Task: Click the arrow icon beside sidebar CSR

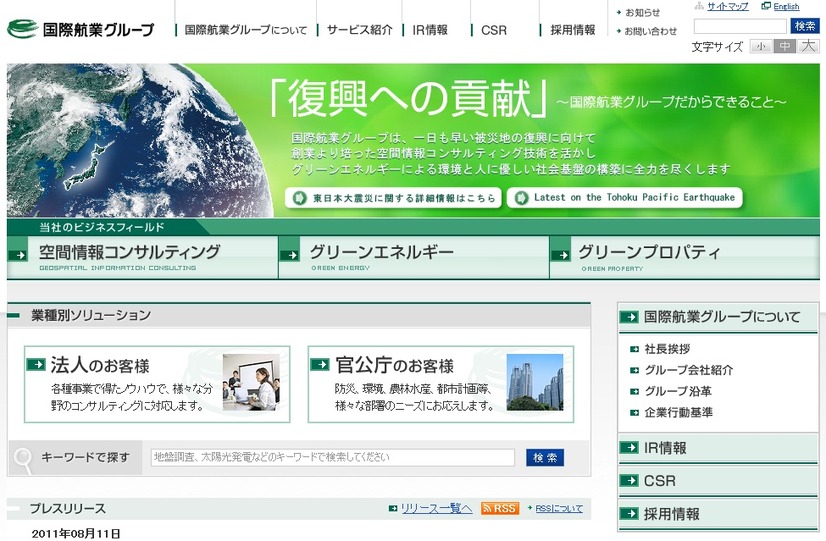Action: tap(629, 480)
